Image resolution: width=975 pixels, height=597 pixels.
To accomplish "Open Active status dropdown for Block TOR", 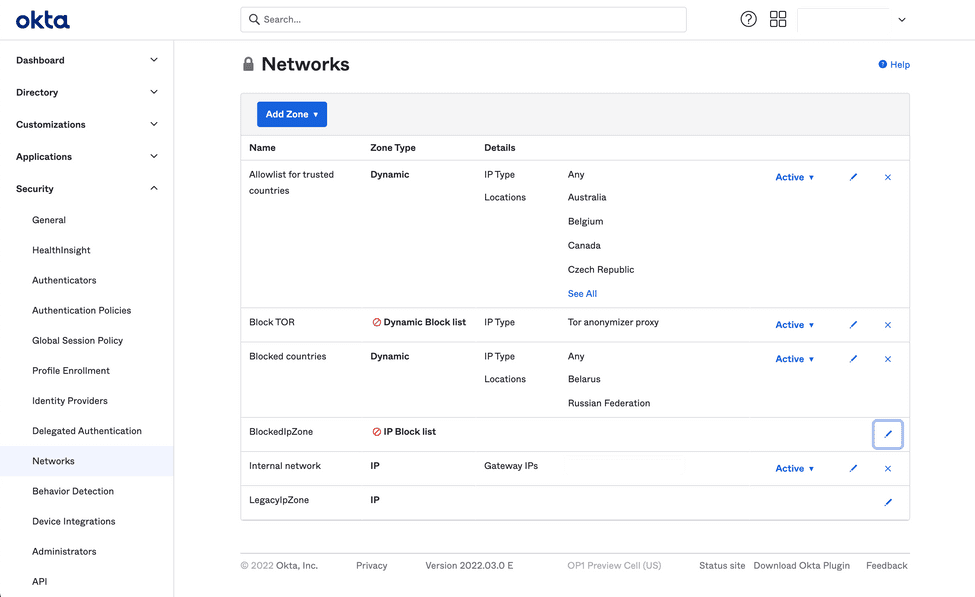I will 794,325.
